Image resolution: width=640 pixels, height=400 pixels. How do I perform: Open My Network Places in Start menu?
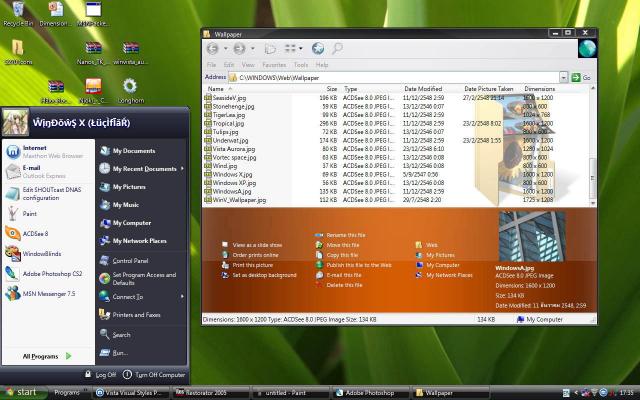pyautogui.click(x=142, y=240)
